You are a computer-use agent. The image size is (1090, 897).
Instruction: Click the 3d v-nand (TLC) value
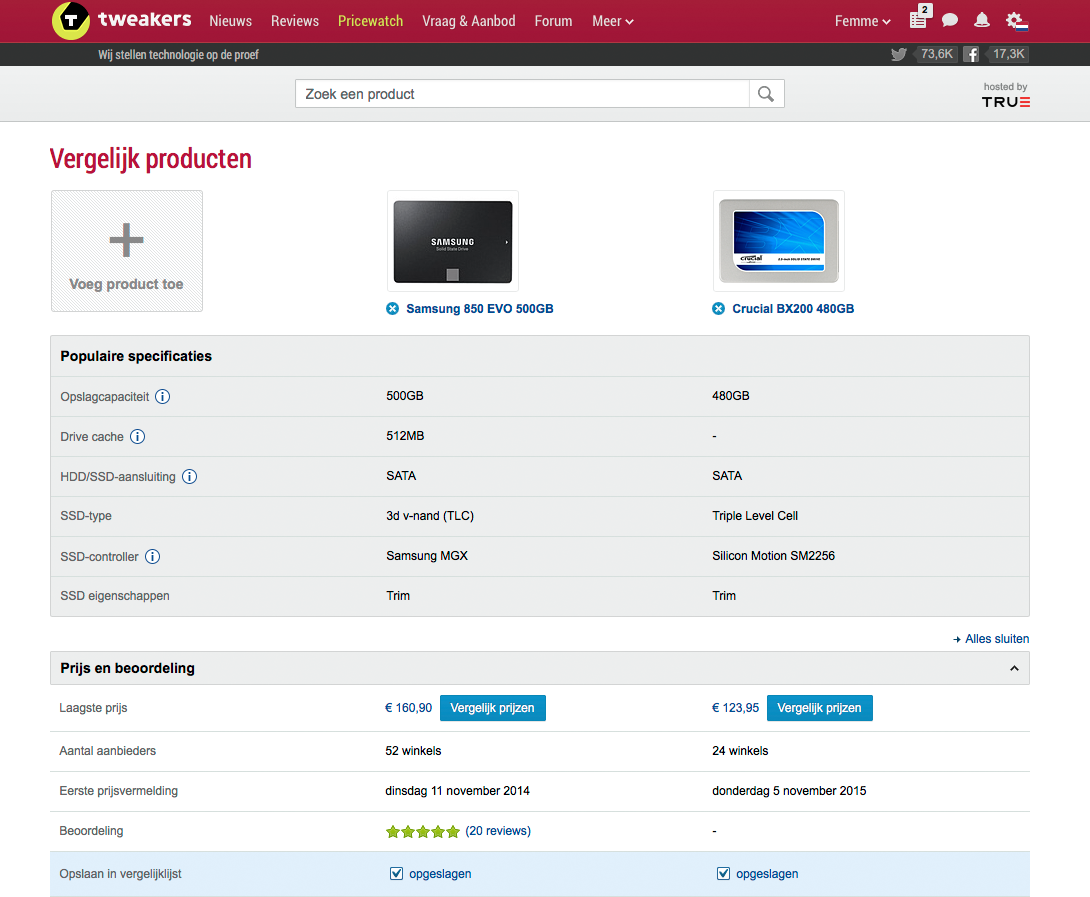(x=430, y=516)
